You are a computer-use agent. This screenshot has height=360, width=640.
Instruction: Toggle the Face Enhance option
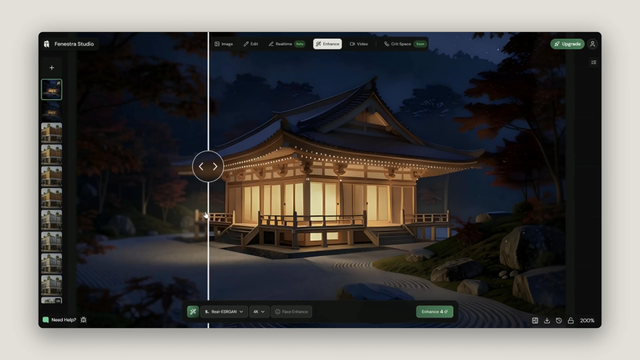click(291, 311)
